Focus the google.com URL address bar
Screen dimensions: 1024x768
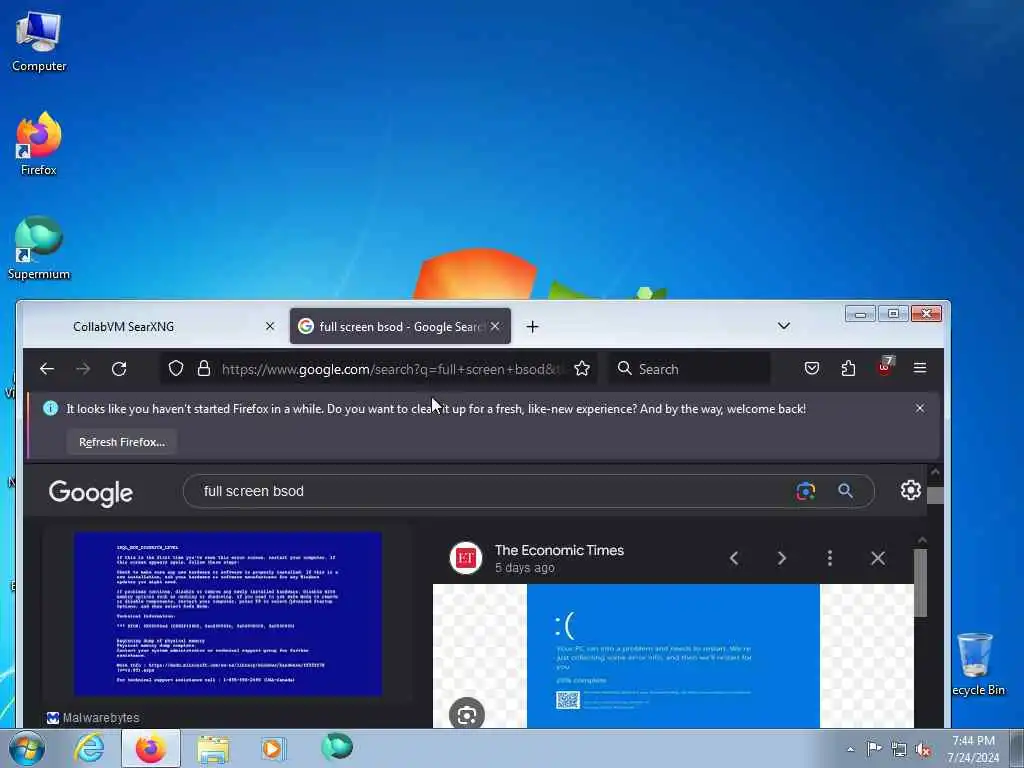click(x=392, y=369)
